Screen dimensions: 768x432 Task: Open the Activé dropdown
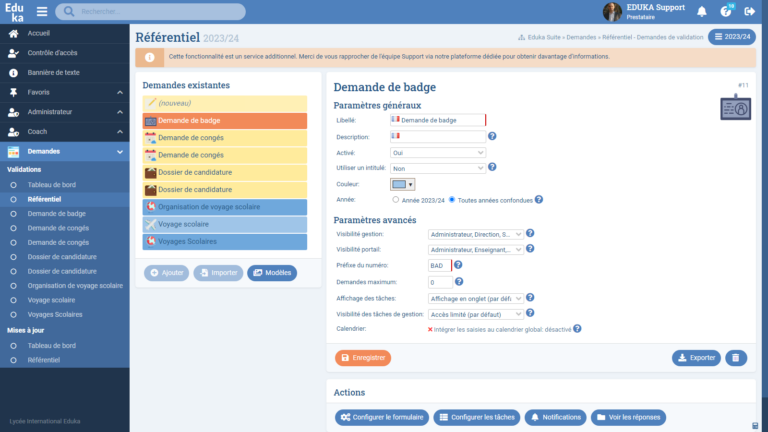pyautogui.click(x=438, y=153)
